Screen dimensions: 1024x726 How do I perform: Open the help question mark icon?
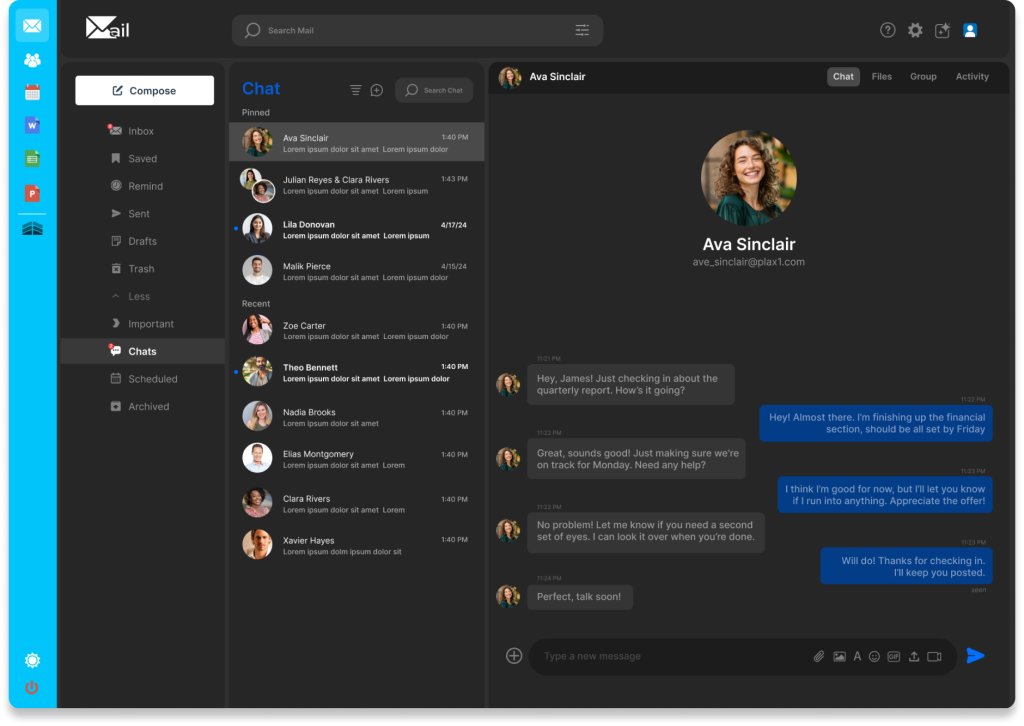click(887, 30)
